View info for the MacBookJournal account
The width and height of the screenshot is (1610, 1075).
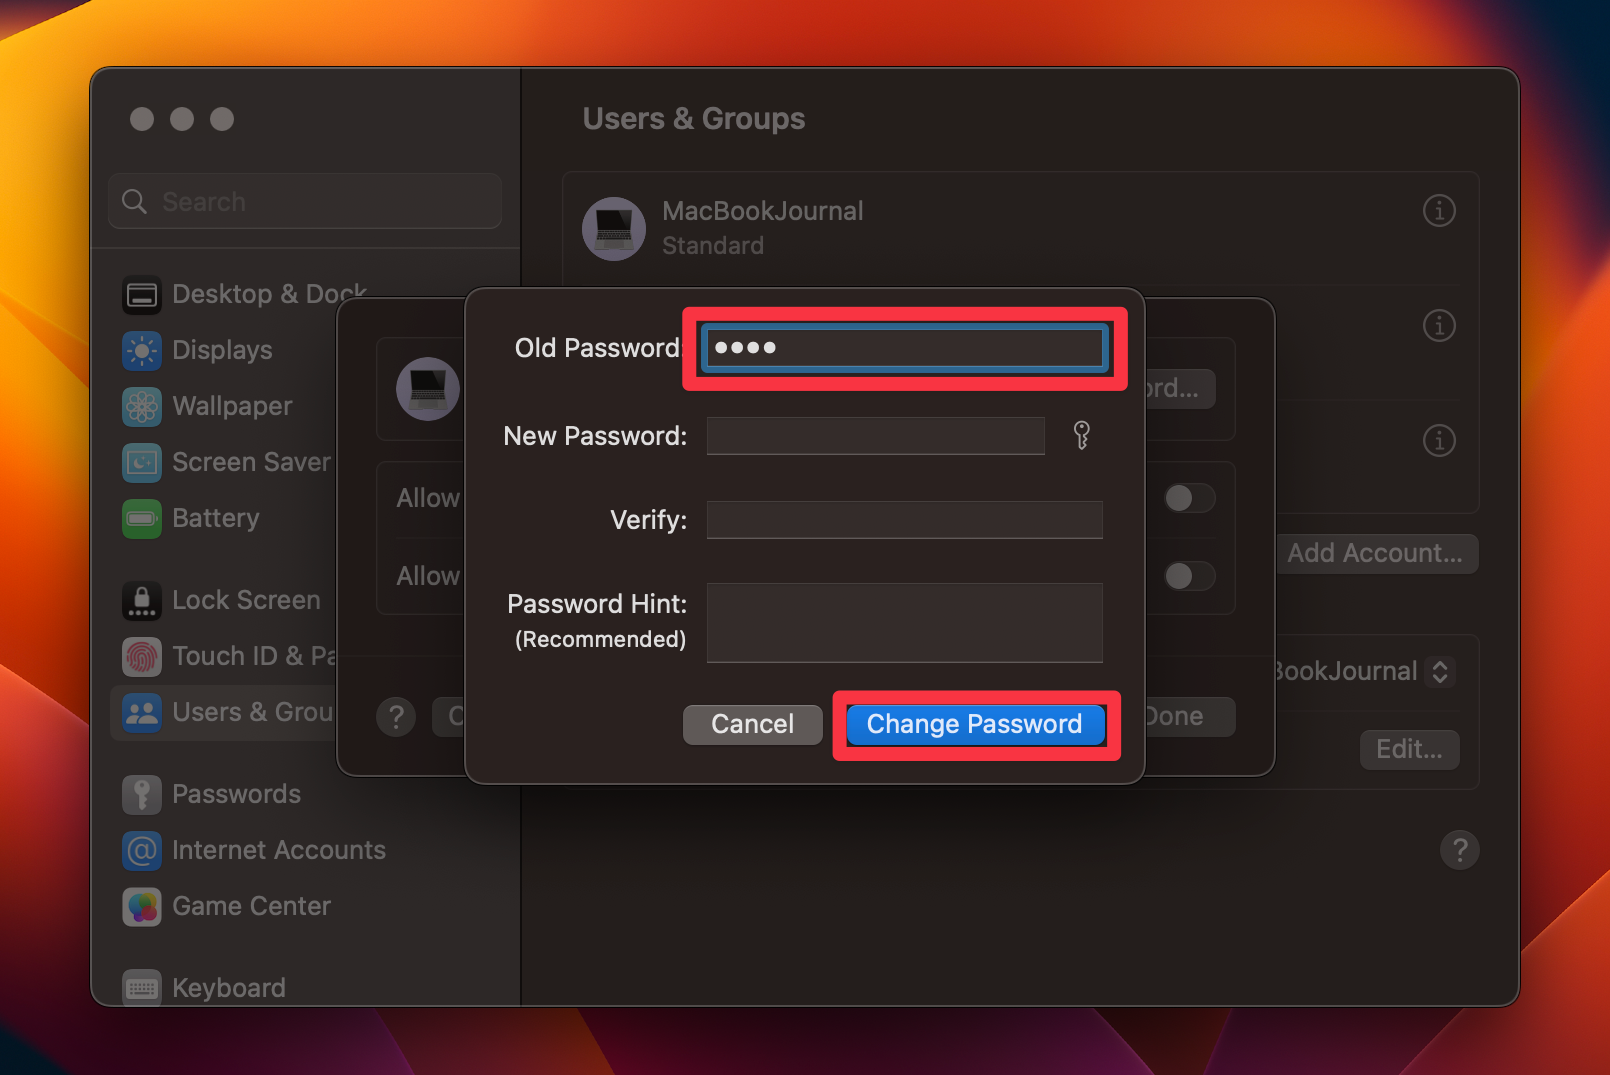point(1439,211)
